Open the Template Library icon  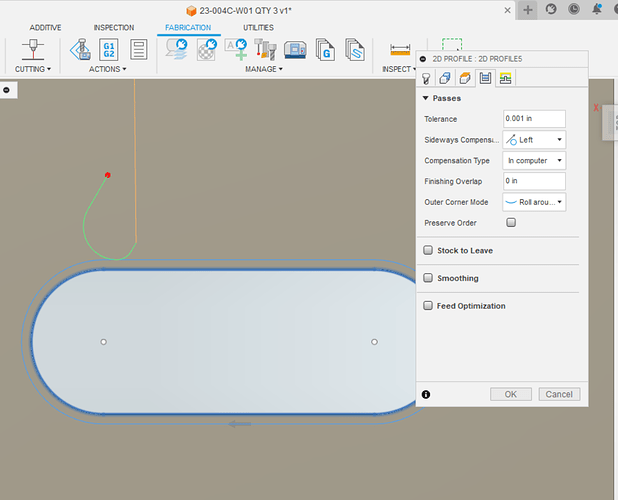coord(355,50)
